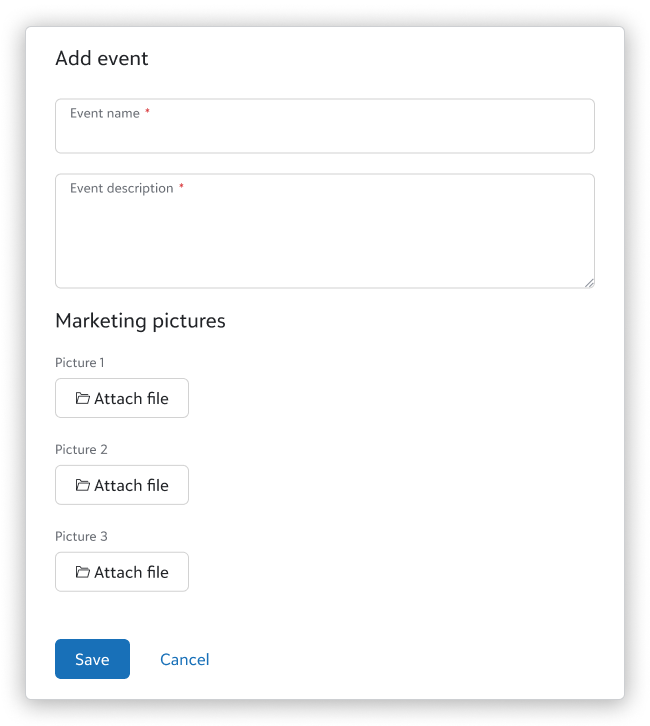Save the new event

click(x=92, y=659)
